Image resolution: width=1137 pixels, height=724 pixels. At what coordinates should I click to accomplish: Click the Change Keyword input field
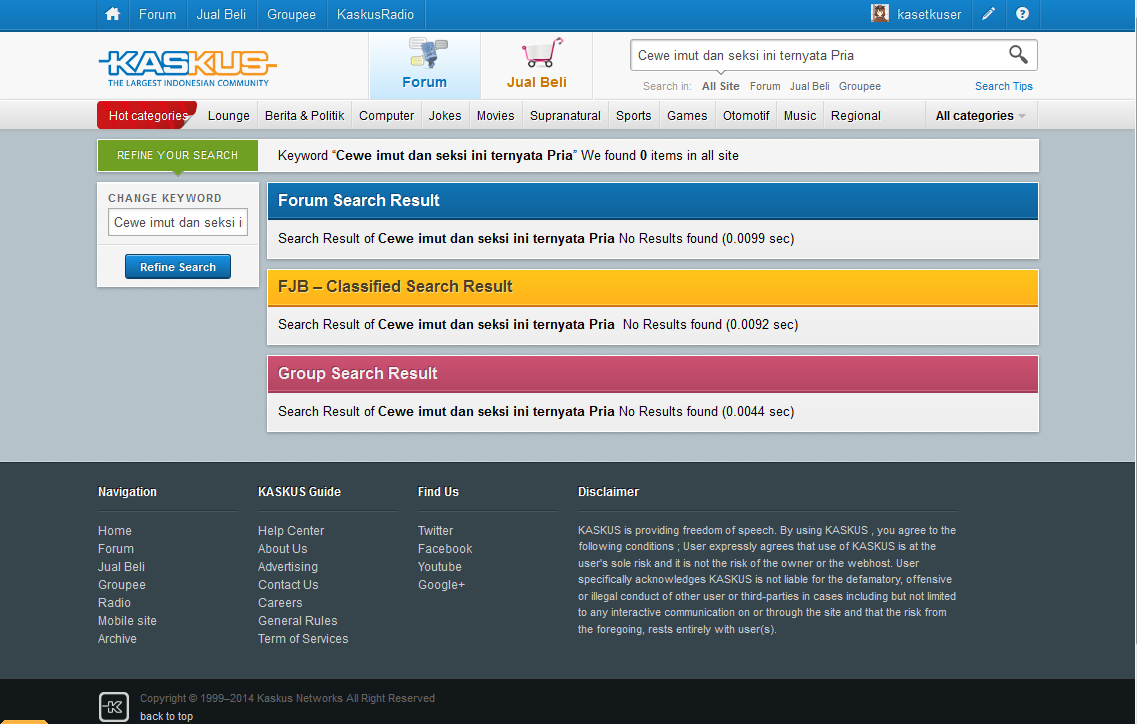coord(178,222)
